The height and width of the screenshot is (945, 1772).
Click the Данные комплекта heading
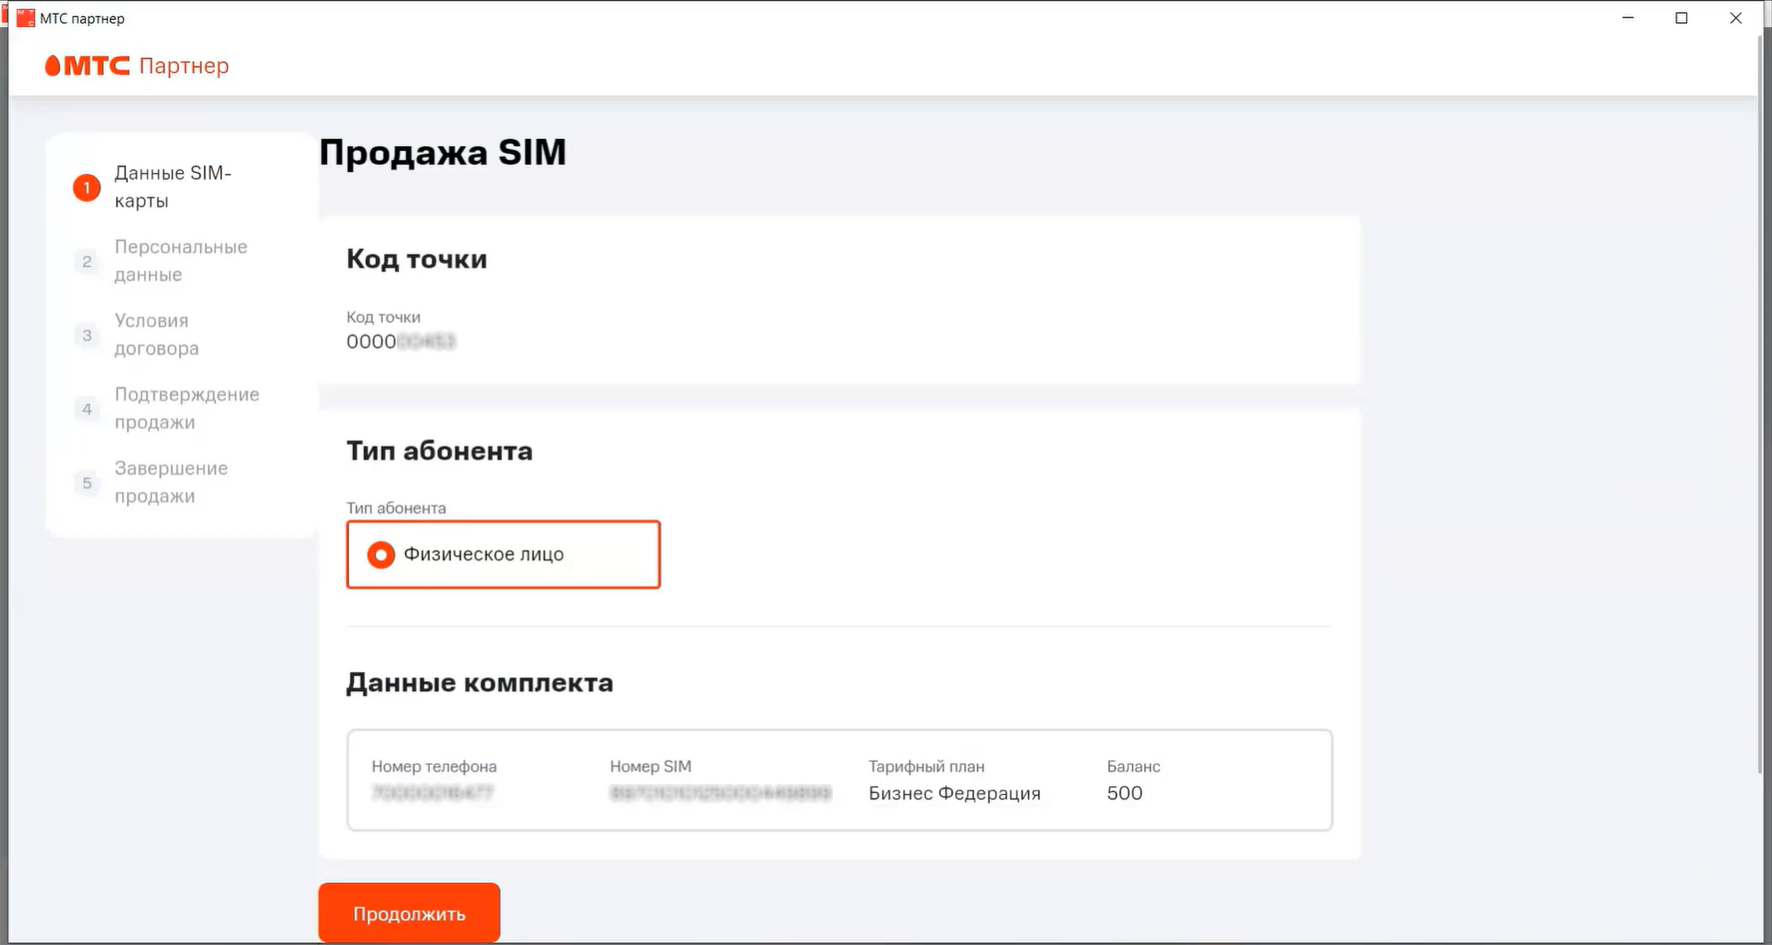480,683
